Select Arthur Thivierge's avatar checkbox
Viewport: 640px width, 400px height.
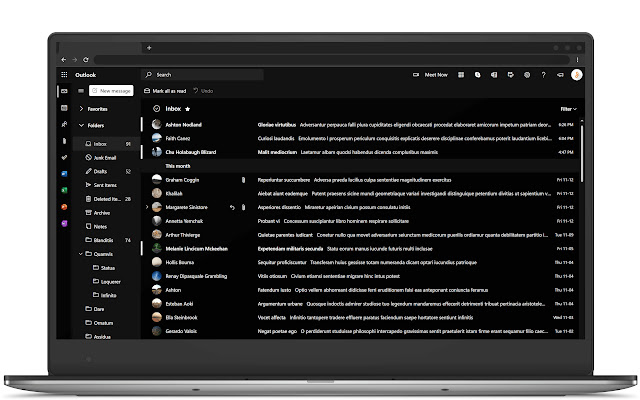coord(157,235)
